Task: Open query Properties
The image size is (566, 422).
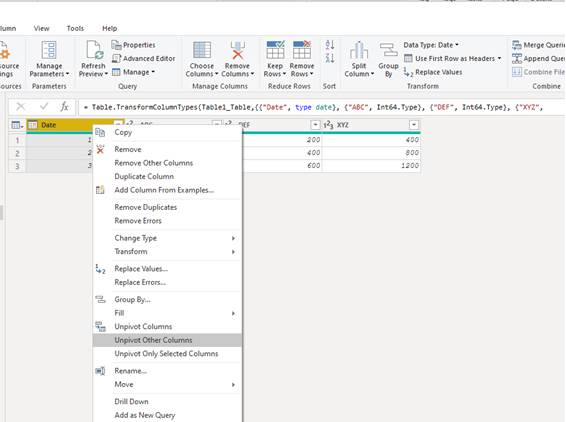Action: pos(134,45)
